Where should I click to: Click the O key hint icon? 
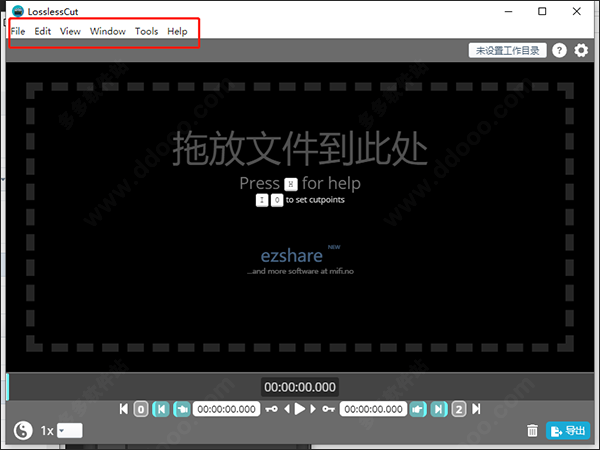pyautogui.click(x=277, y=200)
